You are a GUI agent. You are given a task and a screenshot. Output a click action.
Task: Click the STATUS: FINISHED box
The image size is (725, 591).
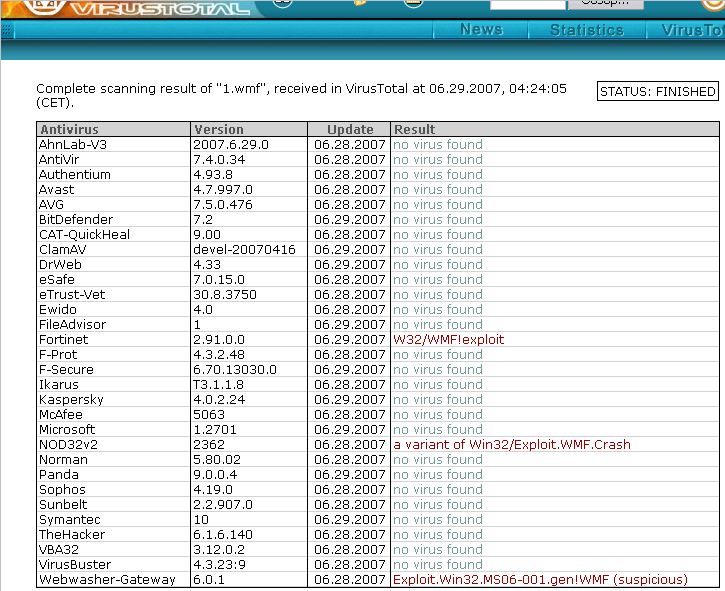pos(657,91)
